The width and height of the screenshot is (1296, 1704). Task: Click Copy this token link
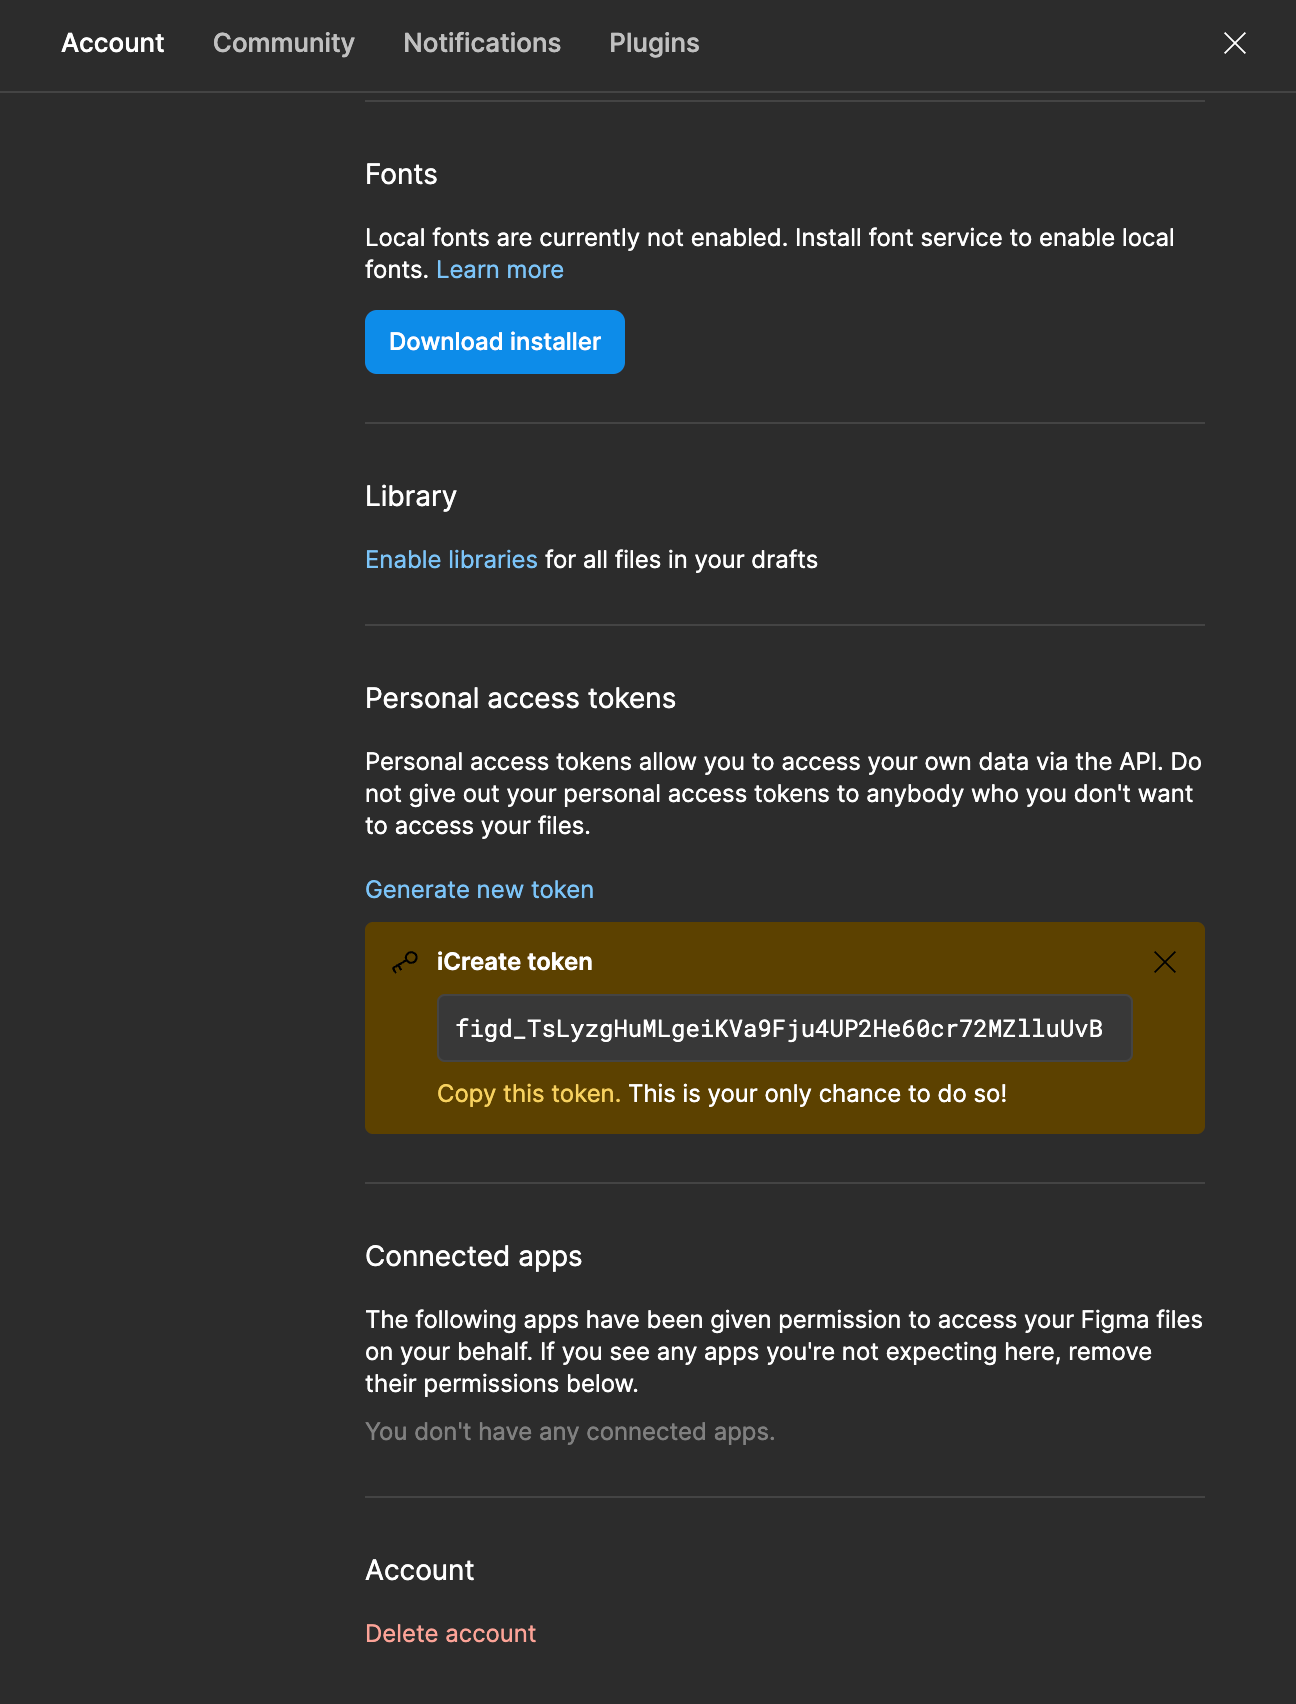tap(529, 1094)
